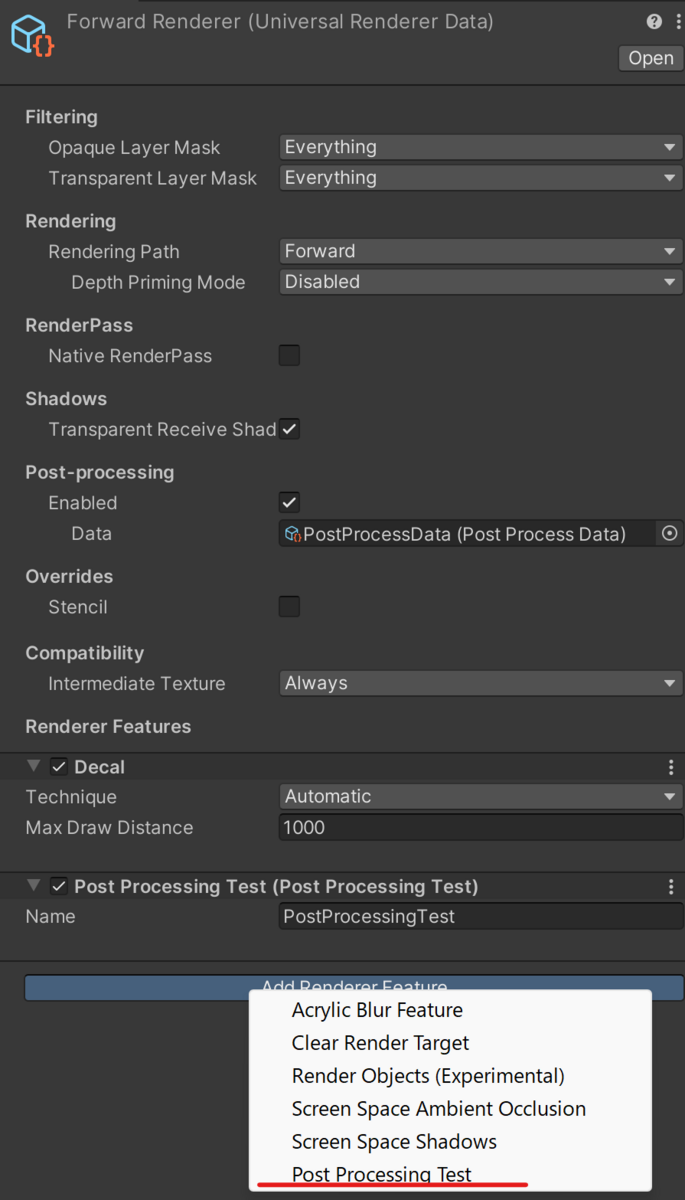Viewport: 685px width, 1200px height.
Task: Collapse the Post Processing Test foldout
Action: tap(33, 885)
